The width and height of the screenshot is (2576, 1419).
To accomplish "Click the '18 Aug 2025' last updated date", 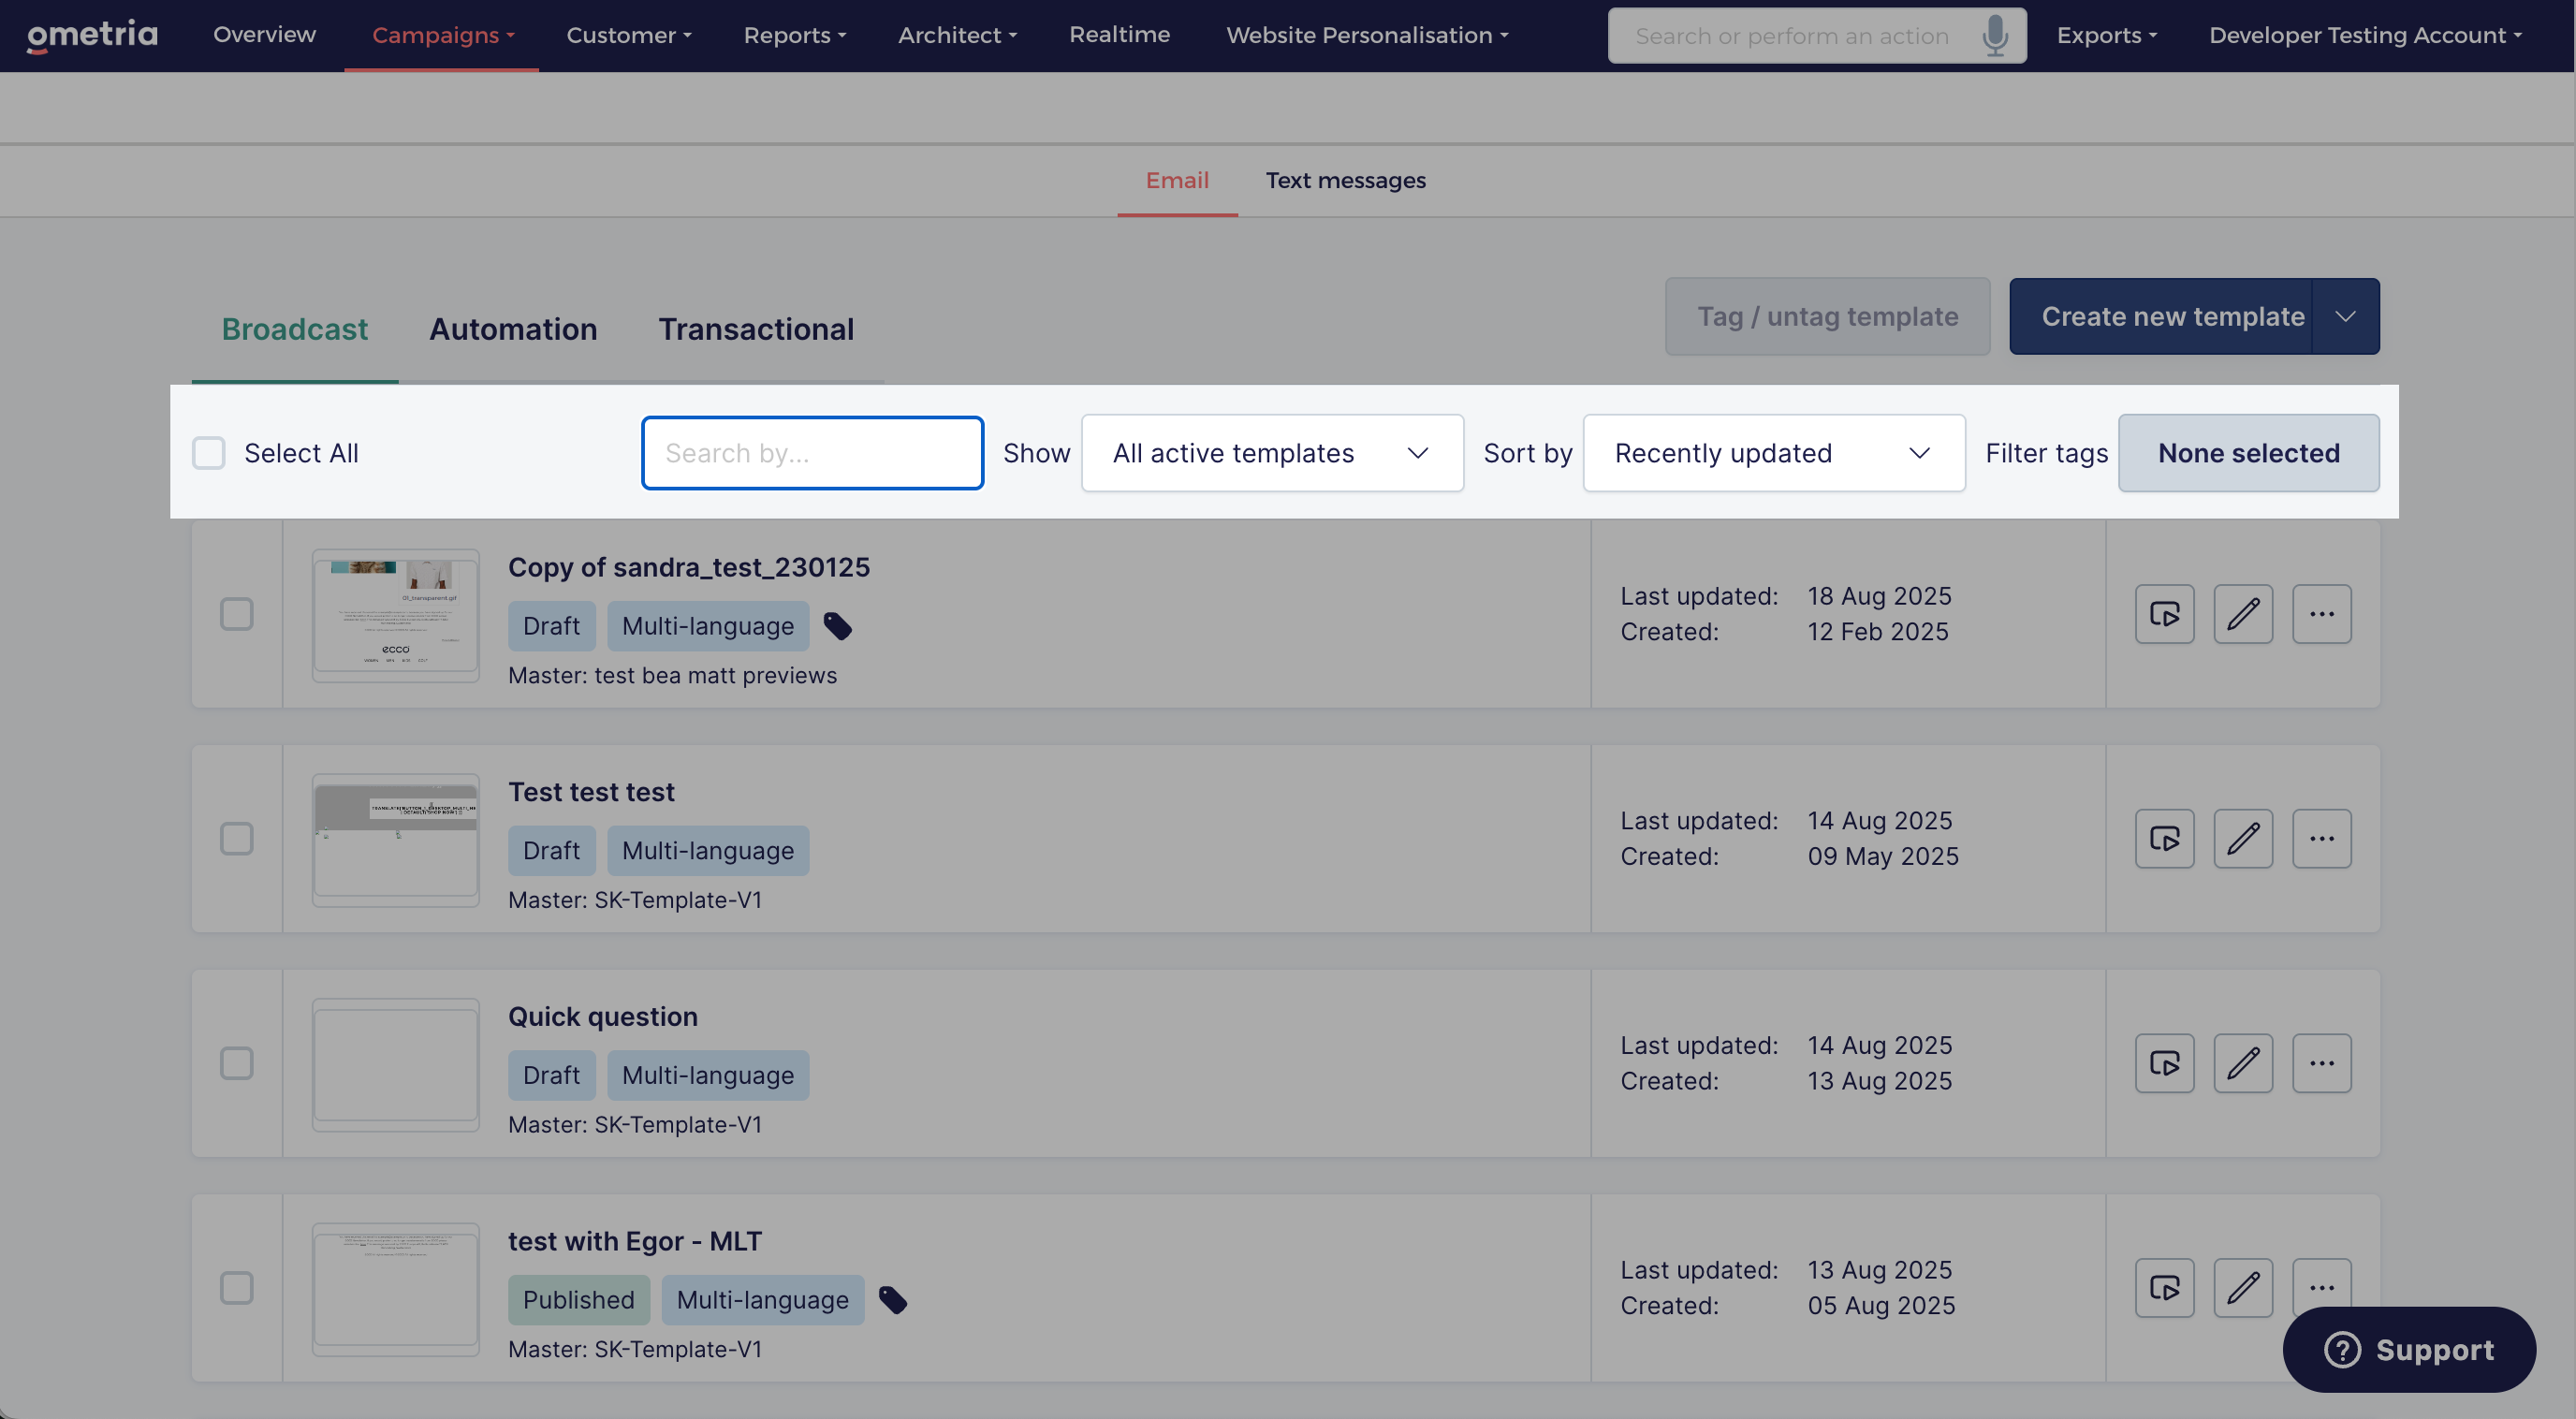I will [x=1879, y=596].
